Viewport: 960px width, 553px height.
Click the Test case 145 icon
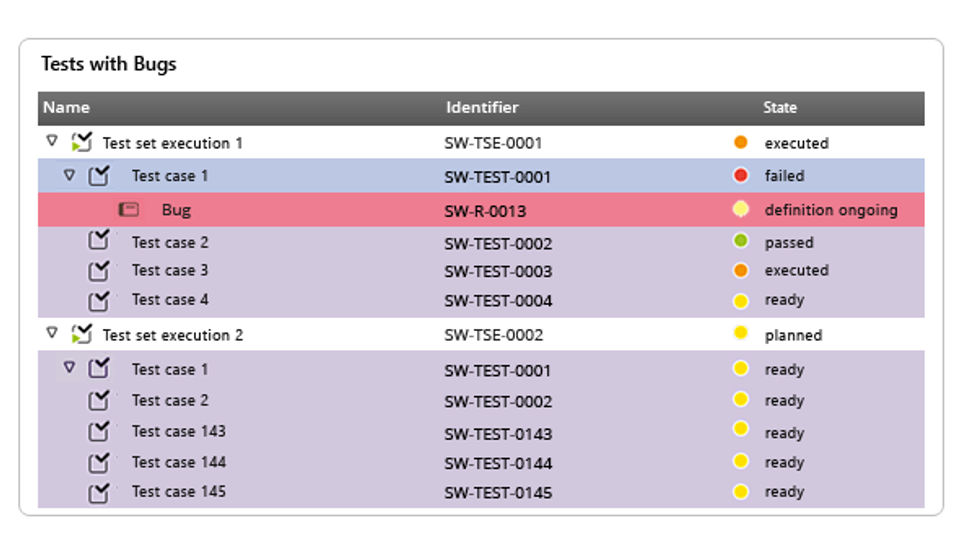coord(98,492)
